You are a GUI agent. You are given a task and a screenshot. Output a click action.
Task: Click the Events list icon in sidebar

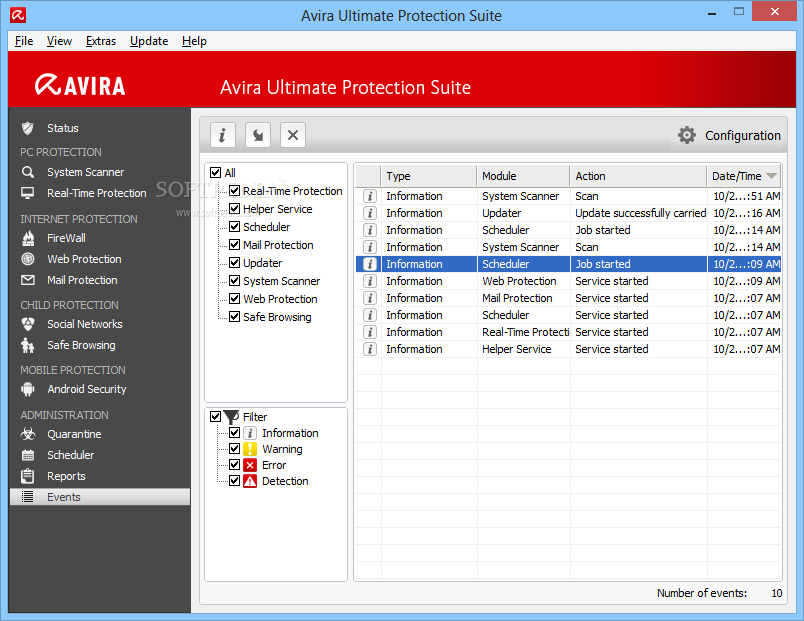click(x=28, y=497)
